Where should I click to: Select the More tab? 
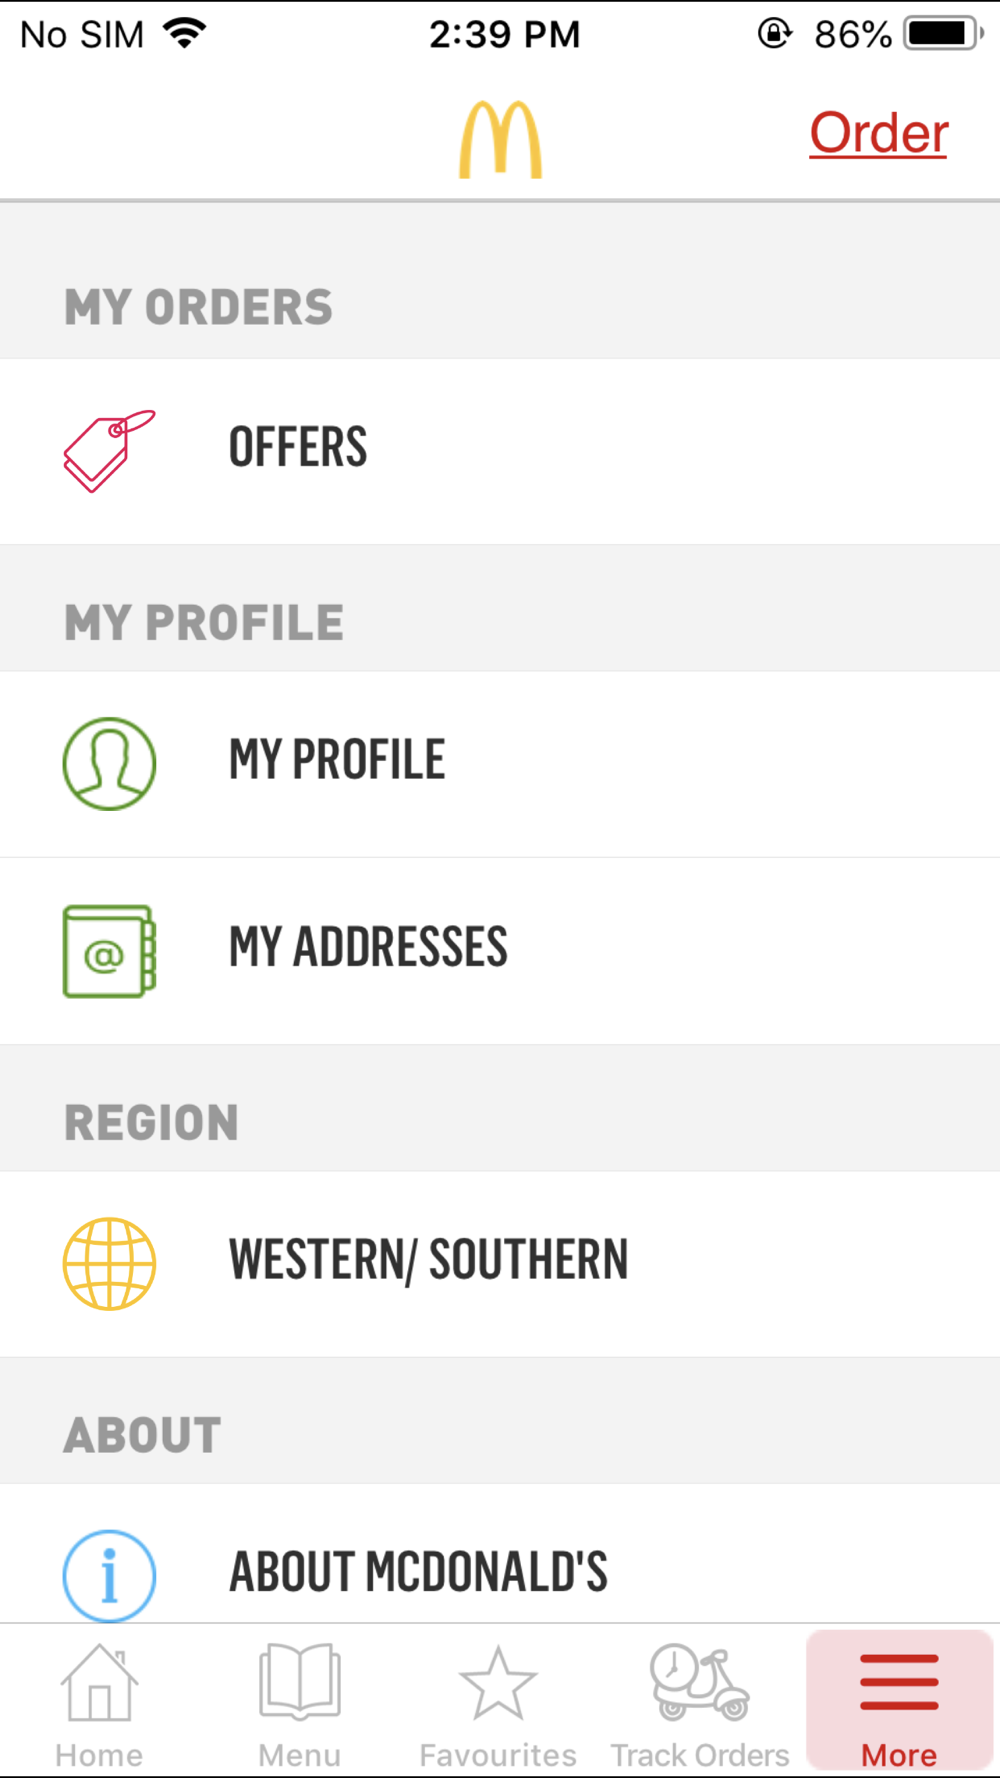[899, 1702]
